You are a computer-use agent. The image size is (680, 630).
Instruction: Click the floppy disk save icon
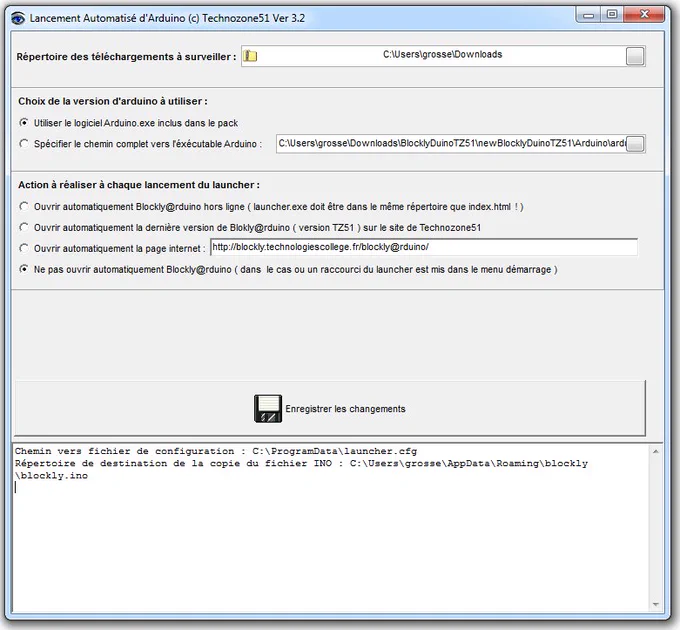tap(268, 408)
